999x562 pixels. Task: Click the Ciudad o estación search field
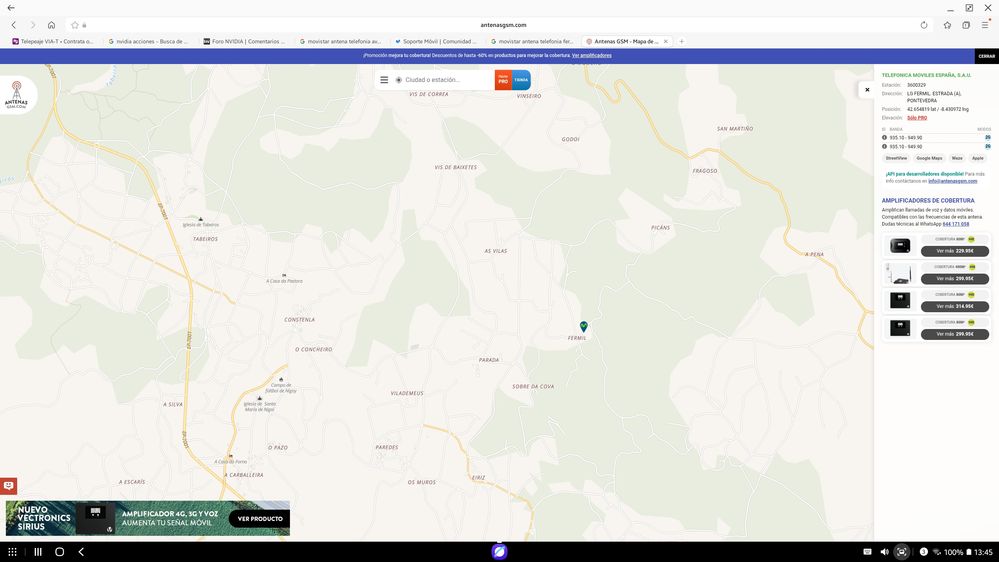click(445, 80)
